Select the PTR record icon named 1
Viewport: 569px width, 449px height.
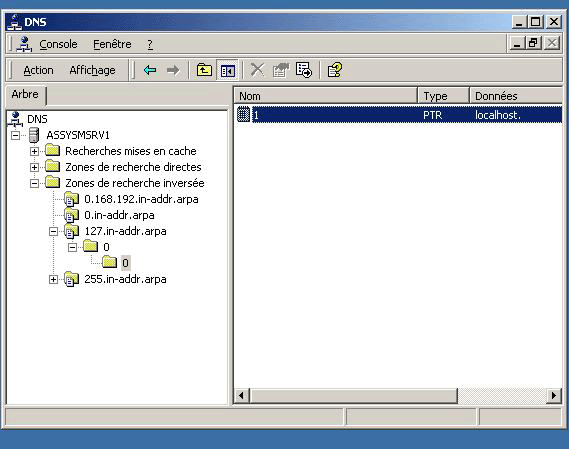tap(243, 115)
